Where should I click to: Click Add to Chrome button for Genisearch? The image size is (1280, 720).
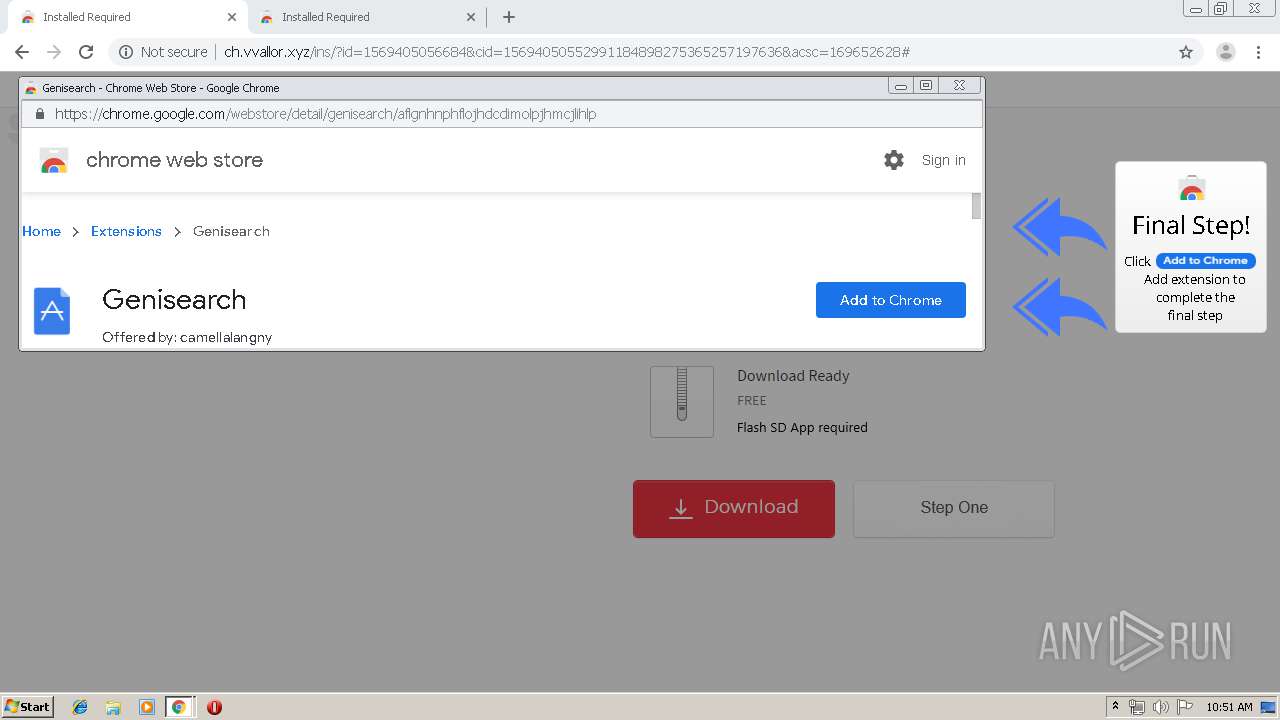(891, 300)
